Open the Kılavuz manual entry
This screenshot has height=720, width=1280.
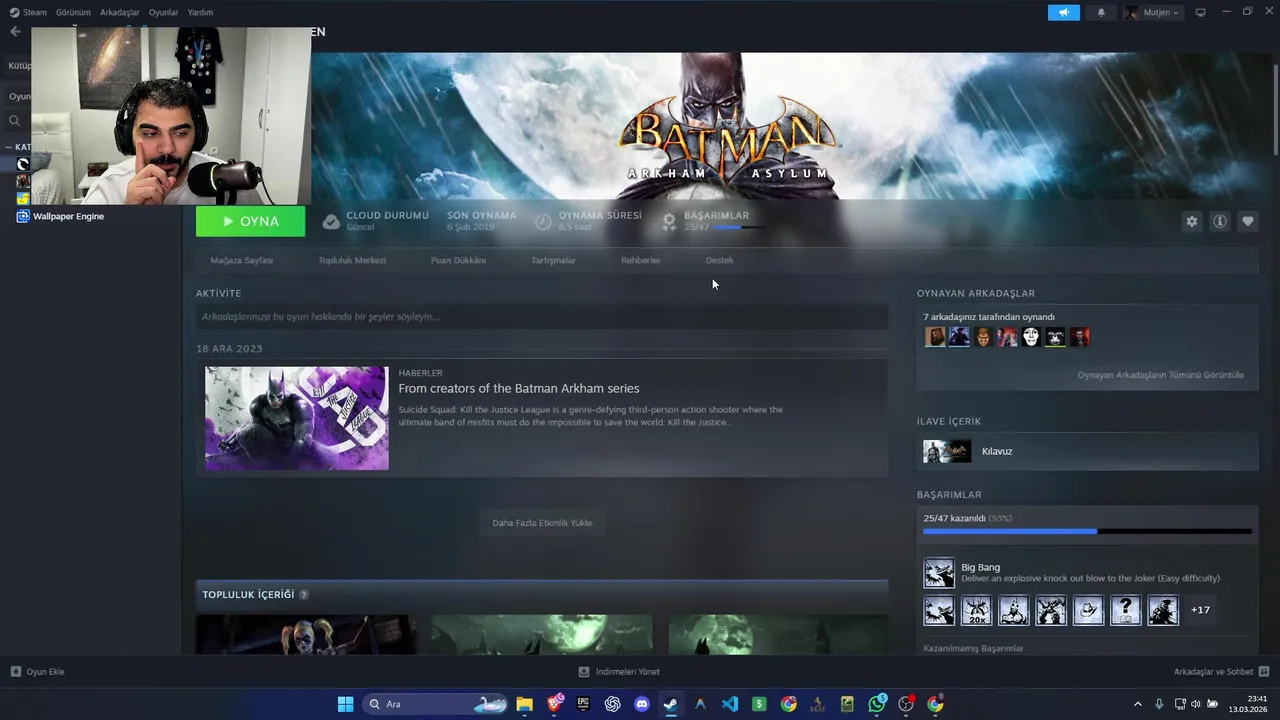click(1087, 451)
